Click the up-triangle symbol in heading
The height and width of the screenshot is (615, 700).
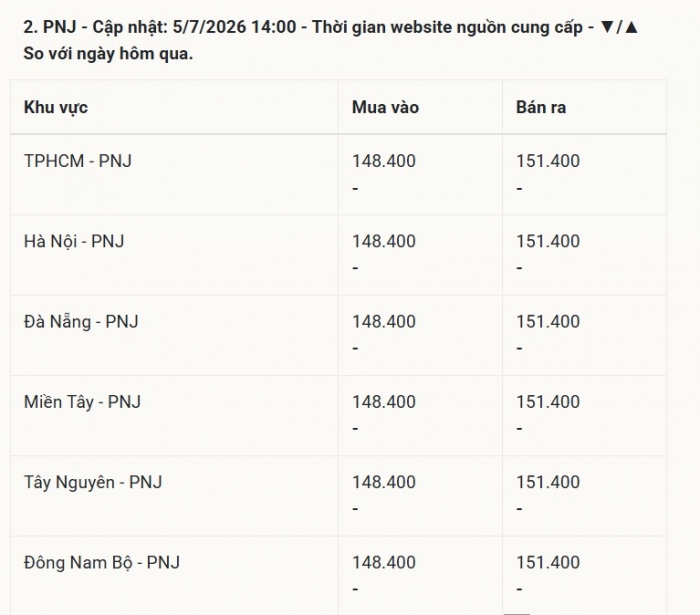(x=631, y=27)
